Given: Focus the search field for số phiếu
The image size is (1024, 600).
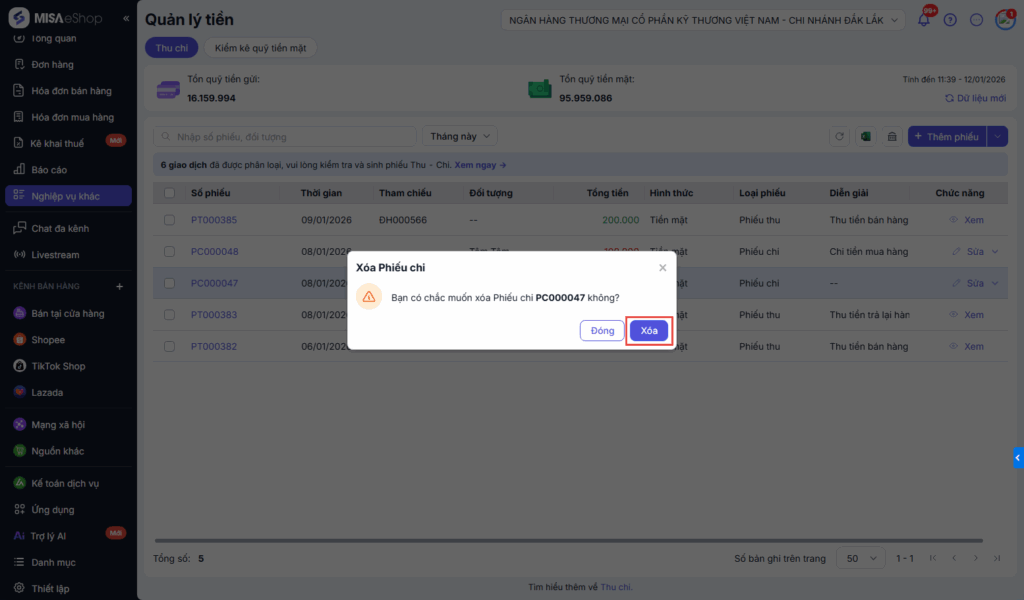Looking at the screenshot, I should coord(285,136).
